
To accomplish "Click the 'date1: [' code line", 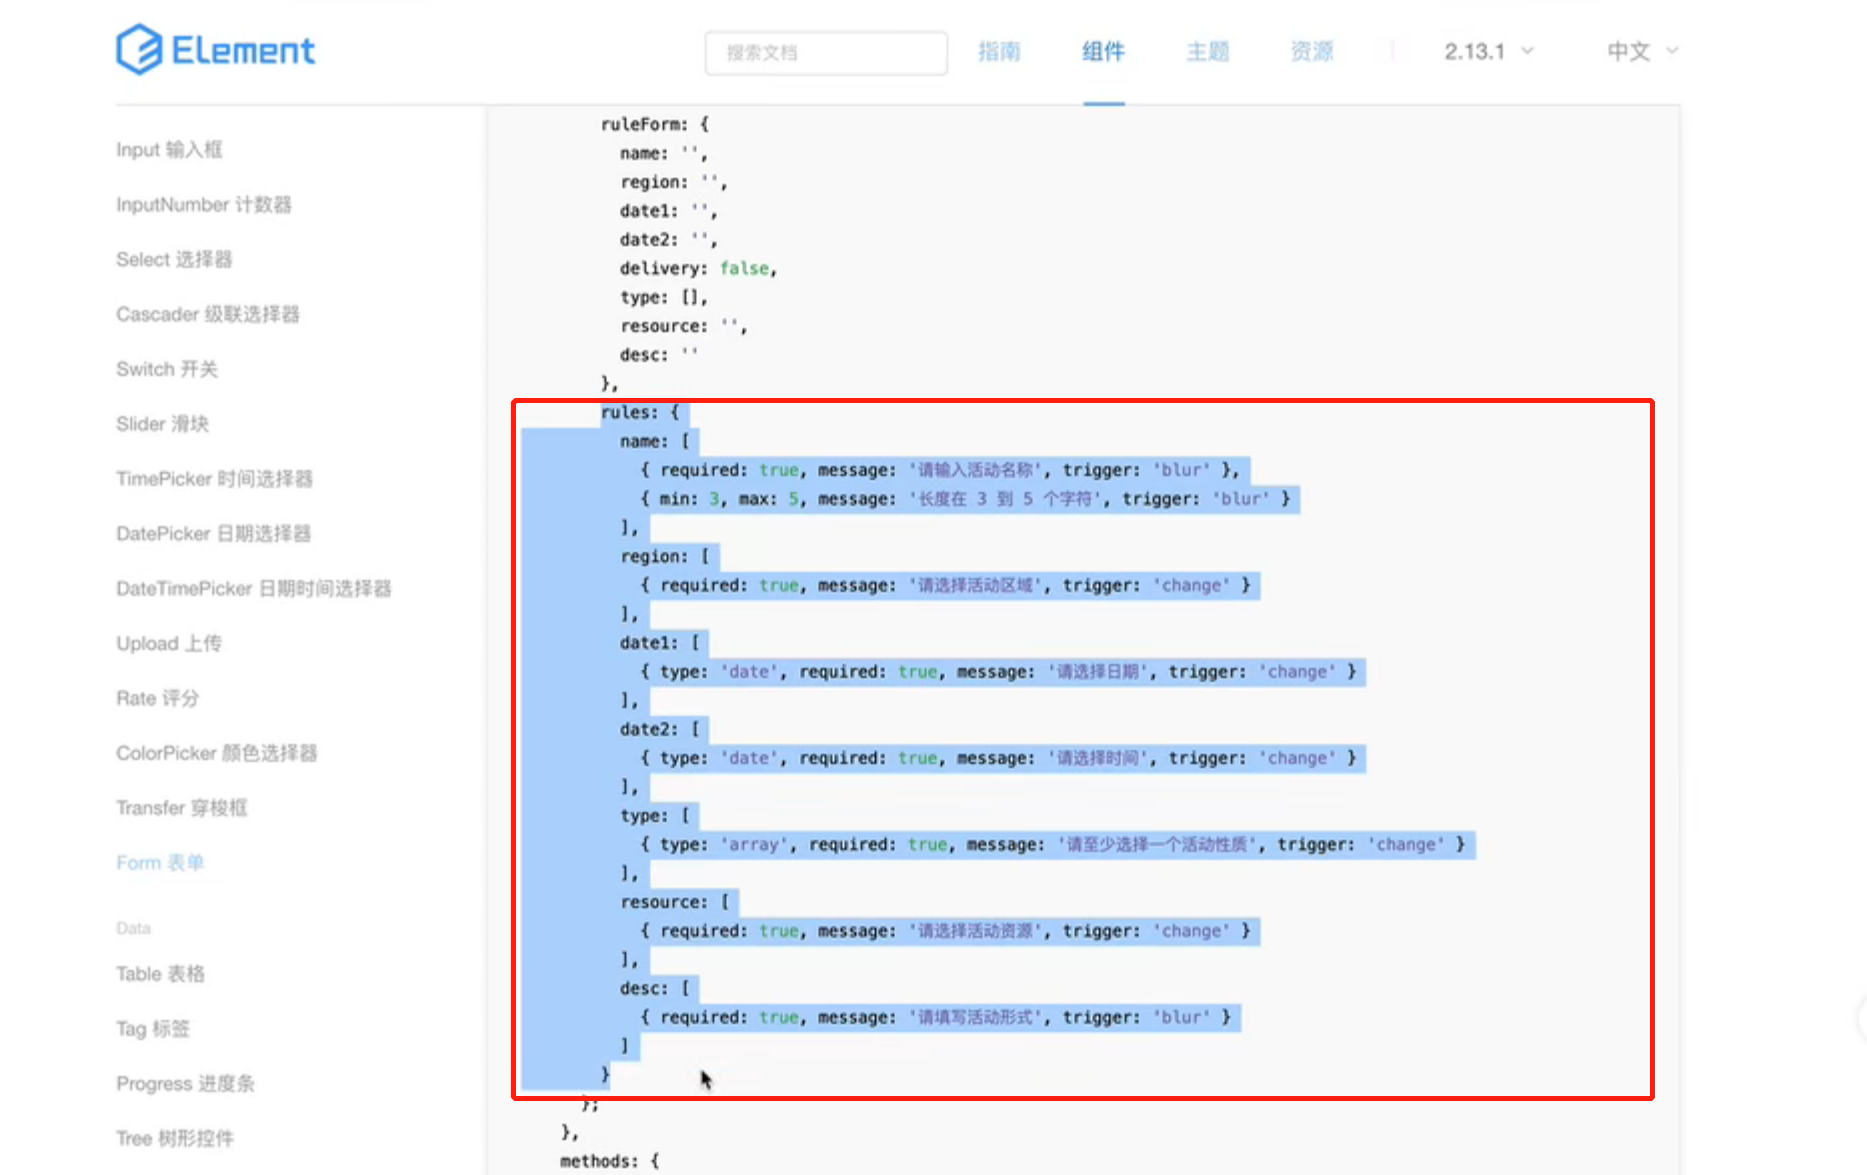I will click(x=659, y=642).
